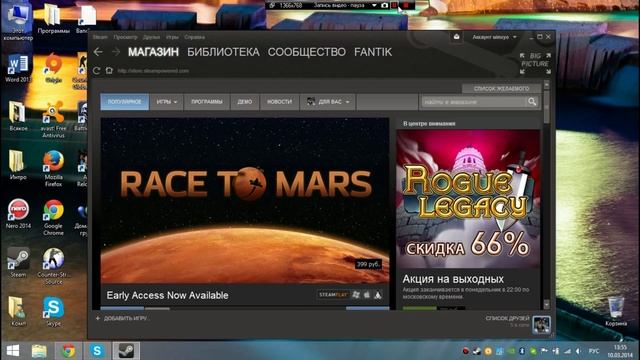Open the store home page icon

pyautogui.click(x=109, y=71)
